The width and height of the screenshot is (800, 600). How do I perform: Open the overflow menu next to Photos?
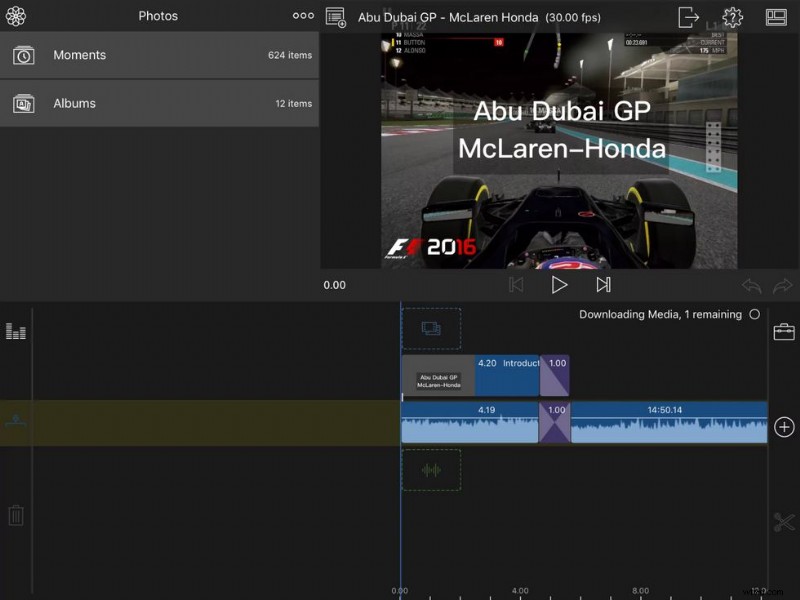pyautogui.click(x=303, y=16)
